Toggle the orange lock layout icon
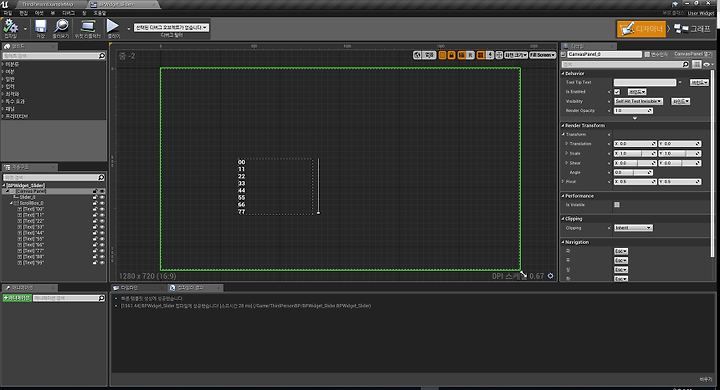Viewport: 720px width, 390px height. (451, 55)
